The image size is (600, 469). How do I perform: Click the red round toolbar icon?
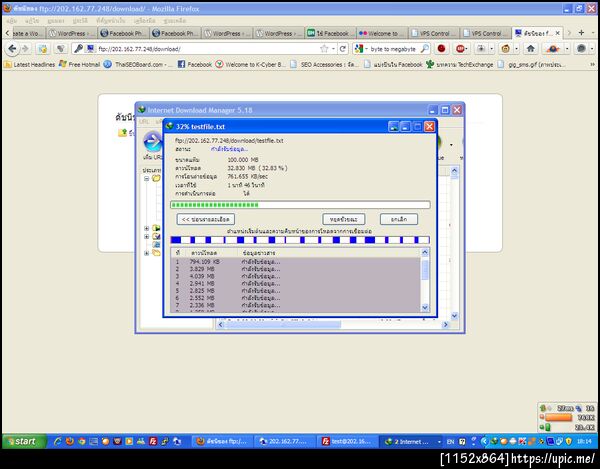tap(441, 49)
